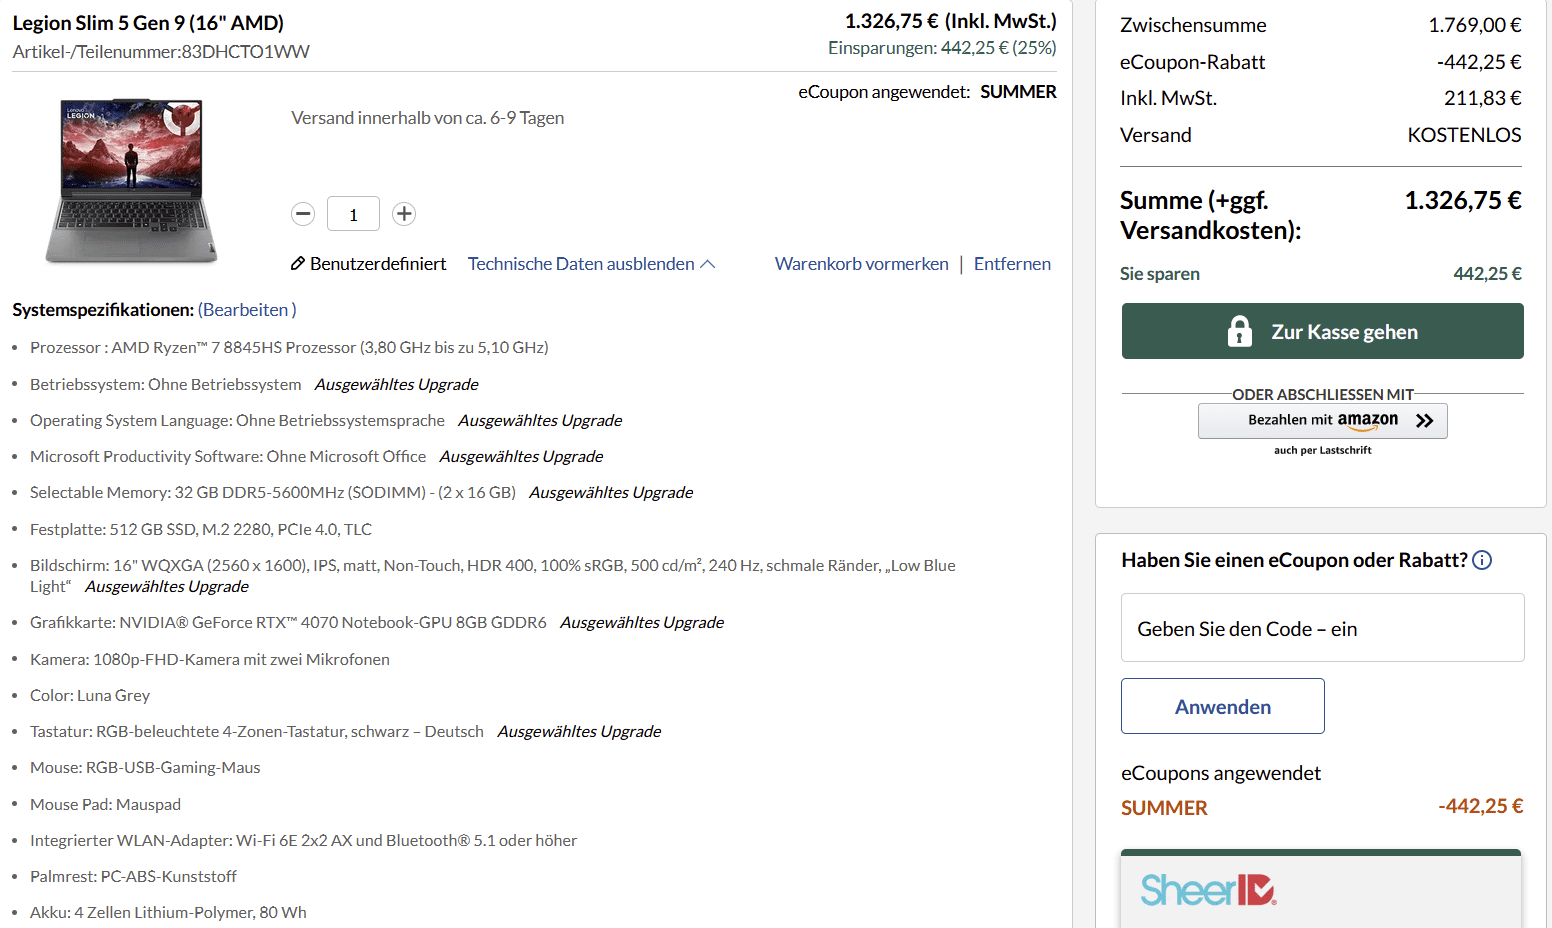
Task: Click the quantity input field
Action: [353, 214]
